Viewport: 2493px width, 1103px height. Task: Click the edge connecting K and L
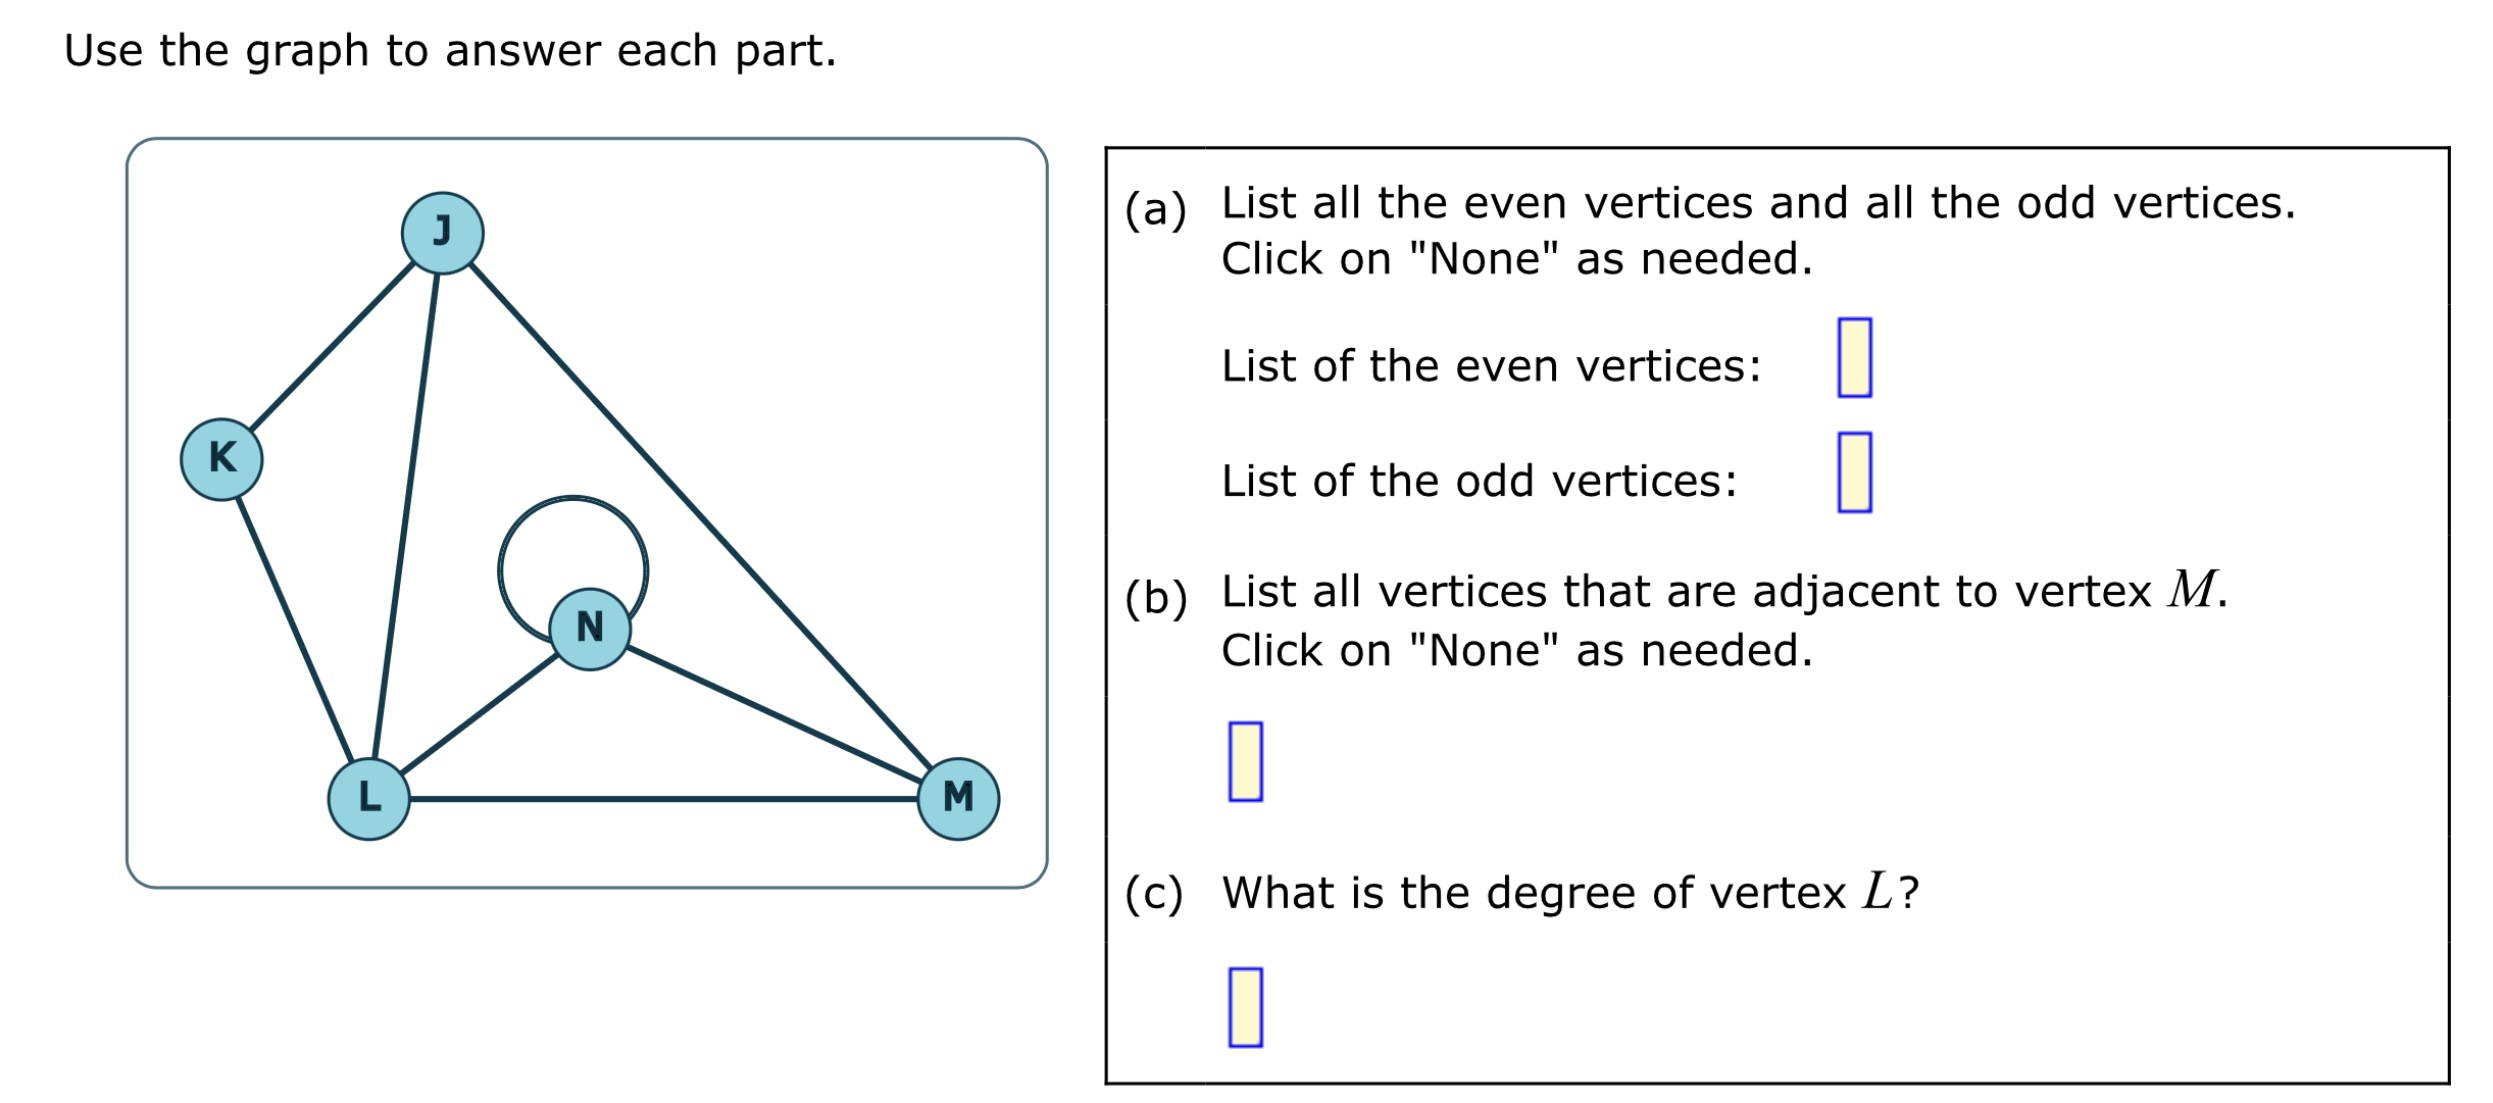click(x=295, y=629)
